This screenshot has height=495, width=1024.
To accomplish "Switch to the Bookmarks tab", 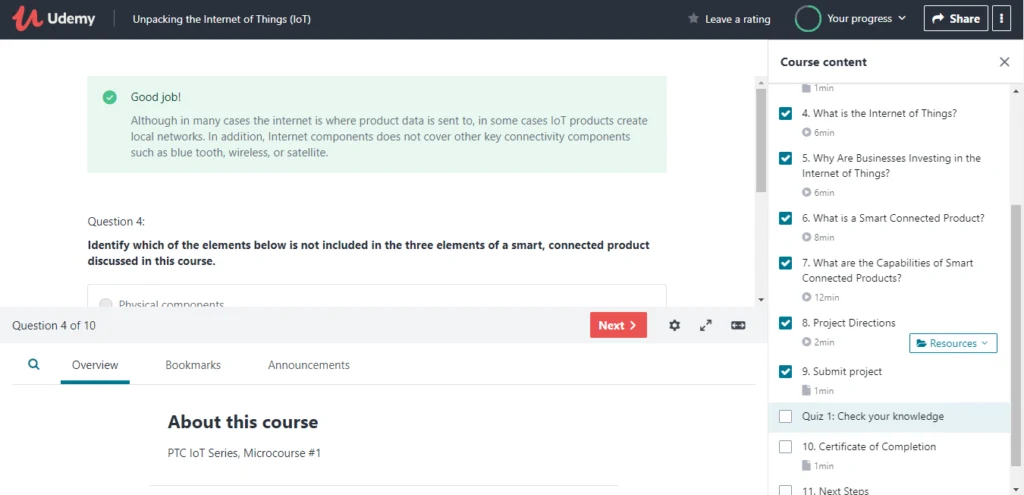I will click(193, 365).
